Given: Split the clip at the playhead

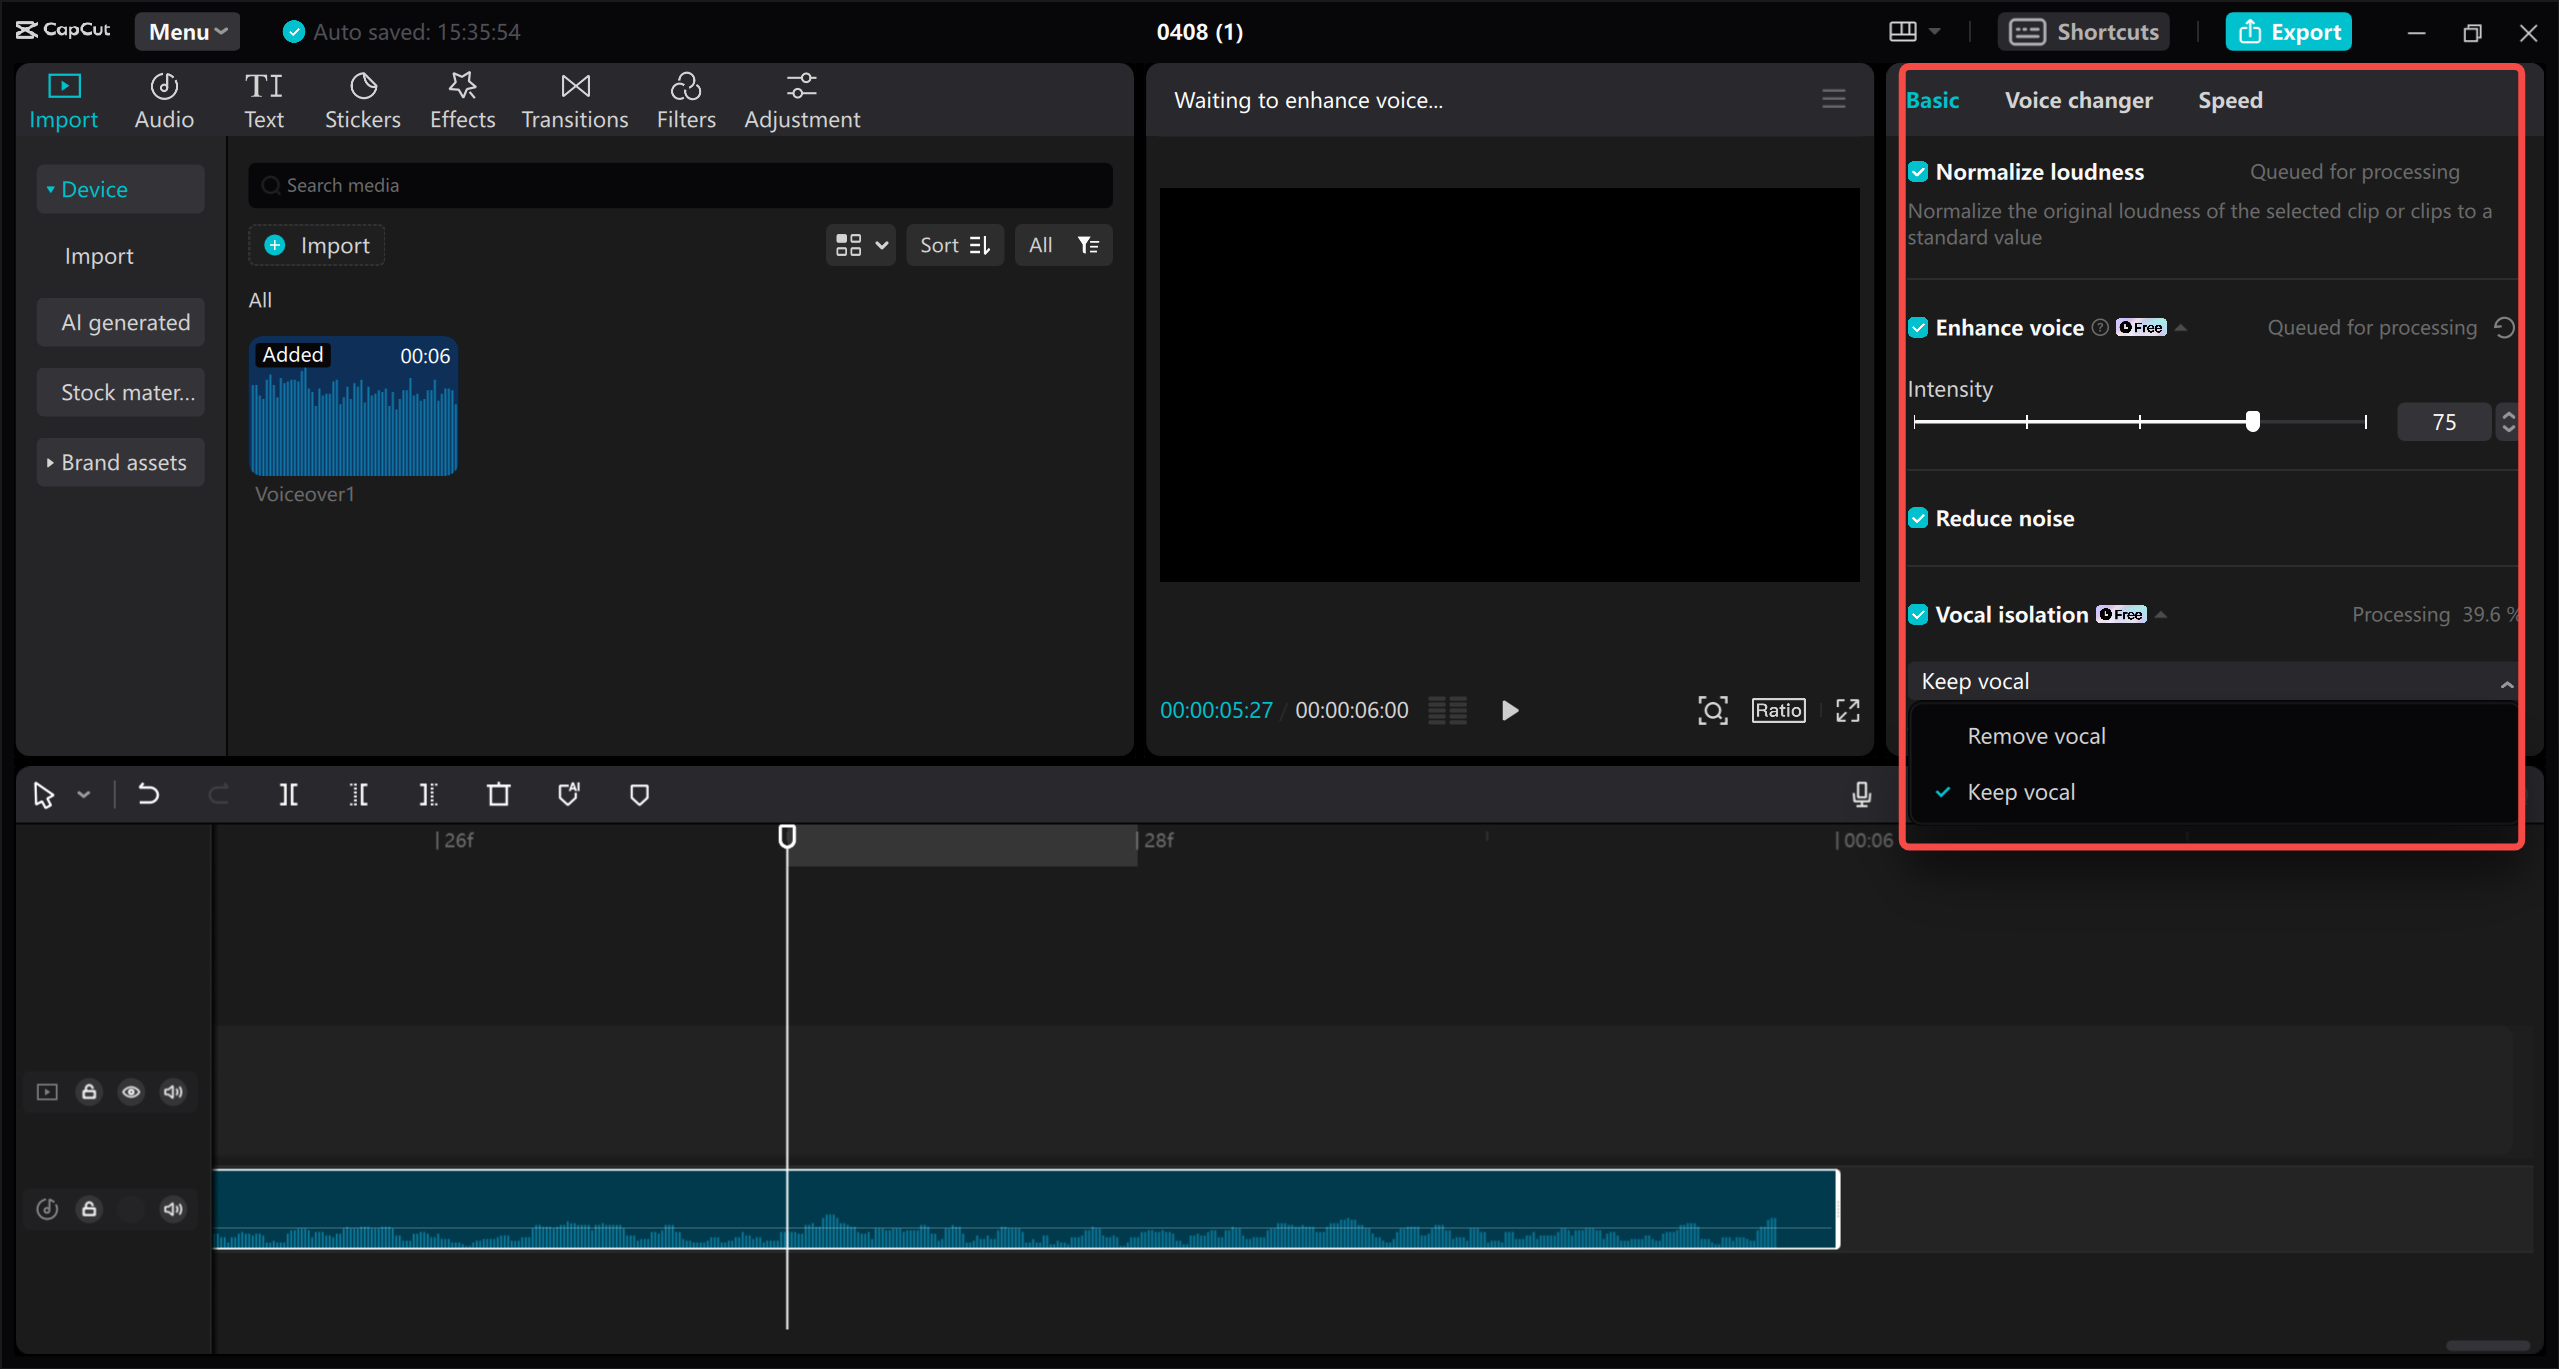Looking at the screenshot, I should (289, 794).
